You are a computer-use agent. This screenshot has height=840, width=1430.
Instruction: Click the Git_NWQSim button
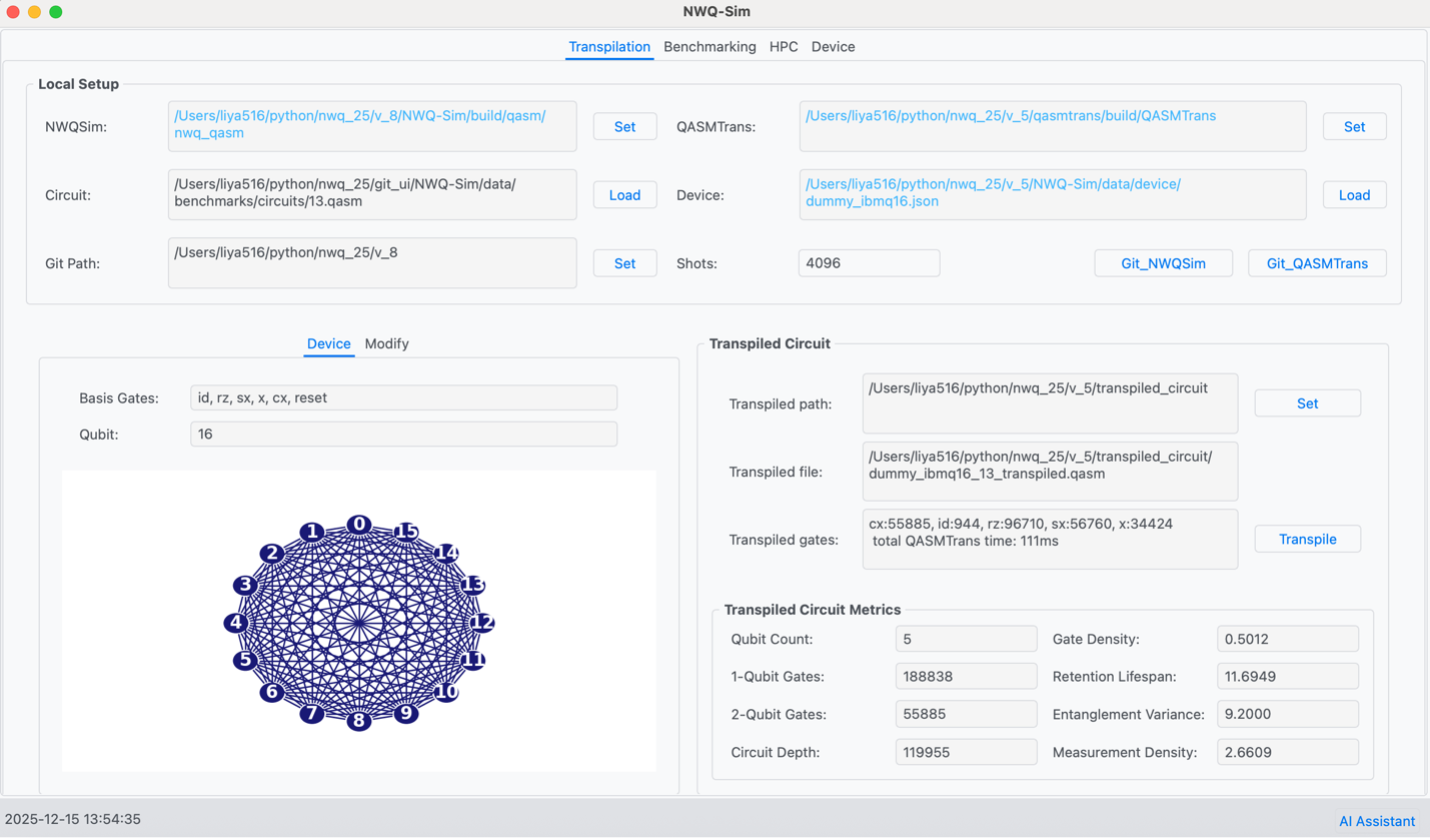click(1165, 264)
